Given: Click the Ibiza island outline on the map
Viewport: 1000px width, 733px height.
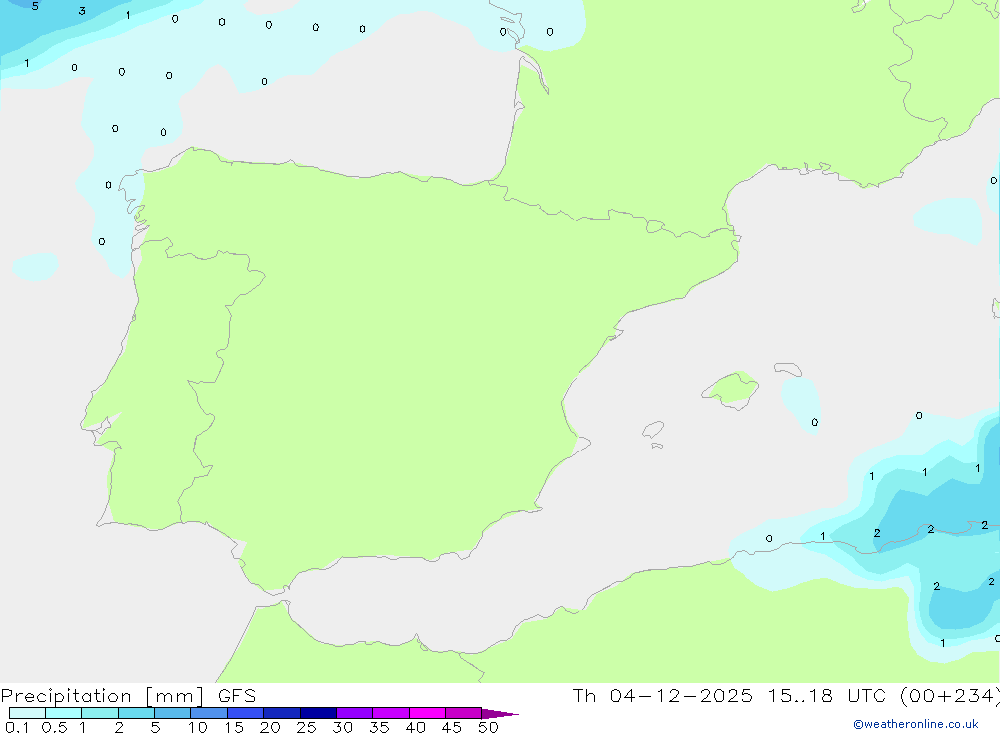Looking at the screenshot, I should (653, 429).
